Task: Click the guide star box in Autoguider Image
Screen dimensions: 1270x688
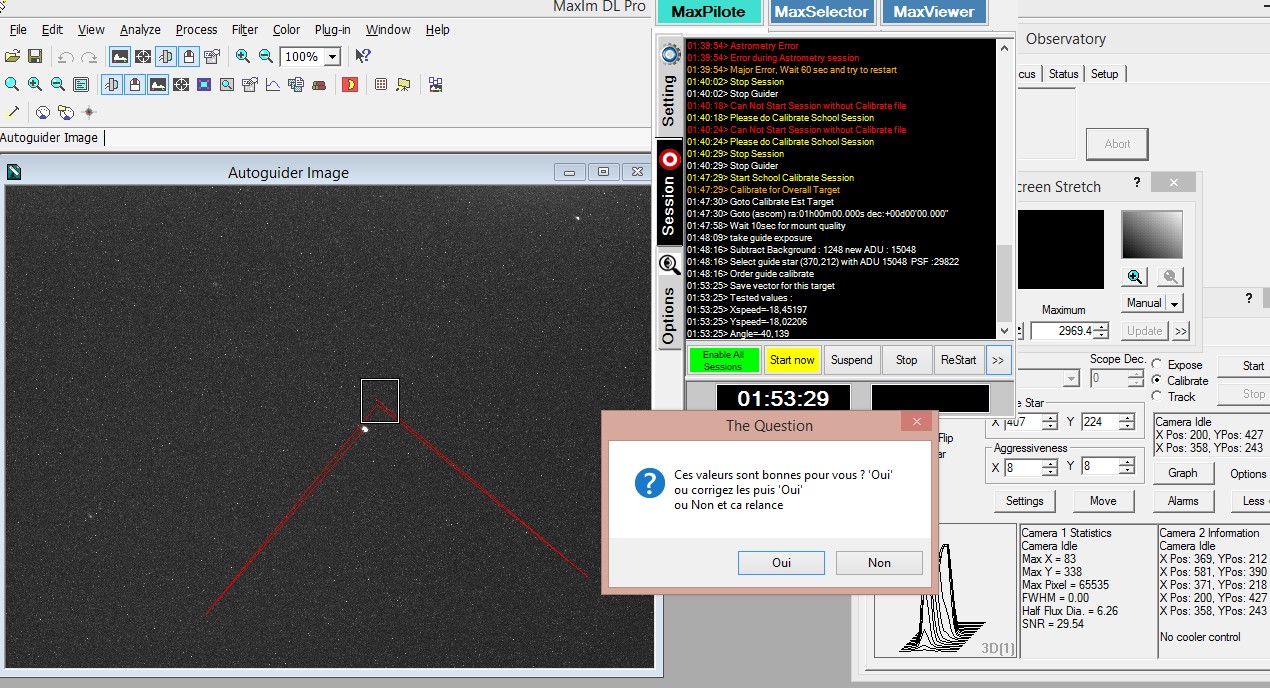Action: pyautogui.click(x=379, y=401)
